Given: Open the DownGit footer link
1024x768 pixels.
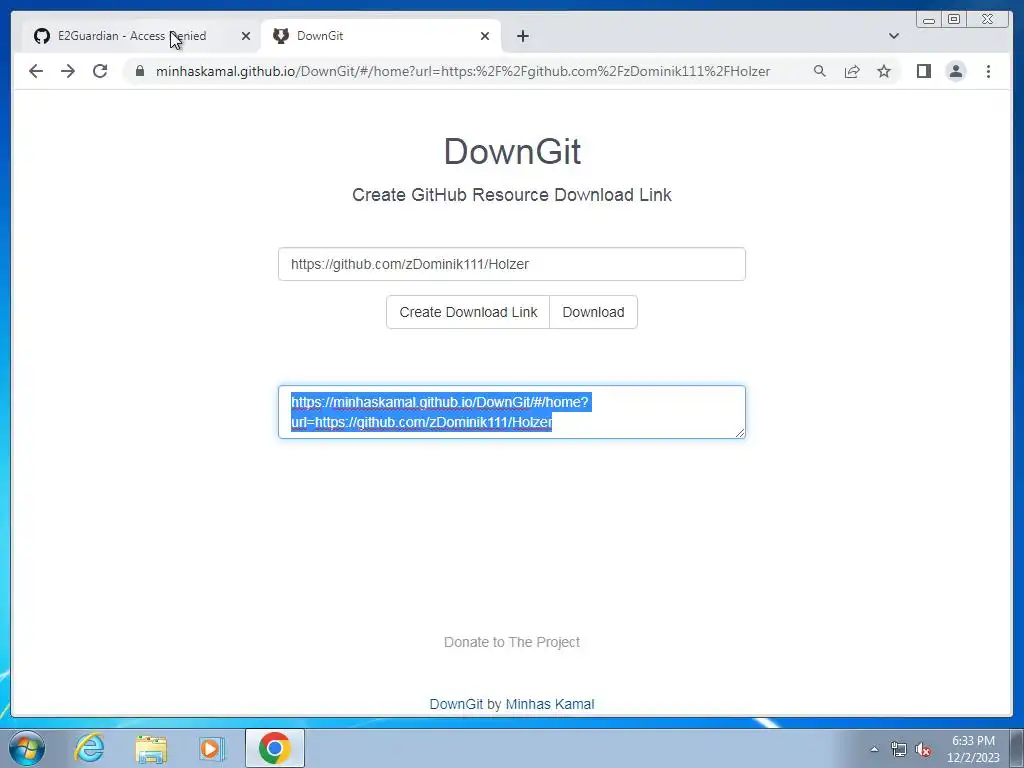Looking at the screenshot, I should [456, 704].
